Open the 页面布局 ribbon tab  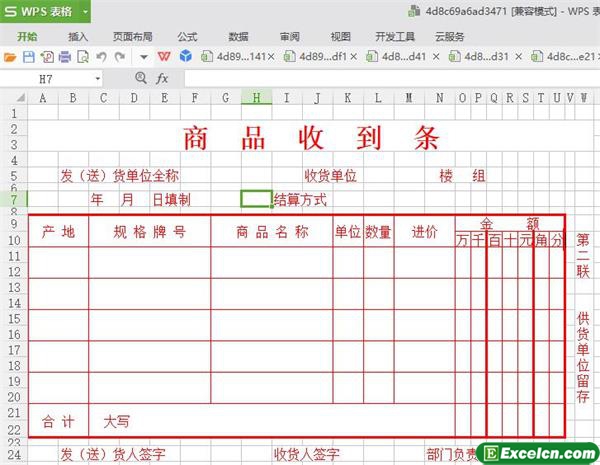point(133,37)
